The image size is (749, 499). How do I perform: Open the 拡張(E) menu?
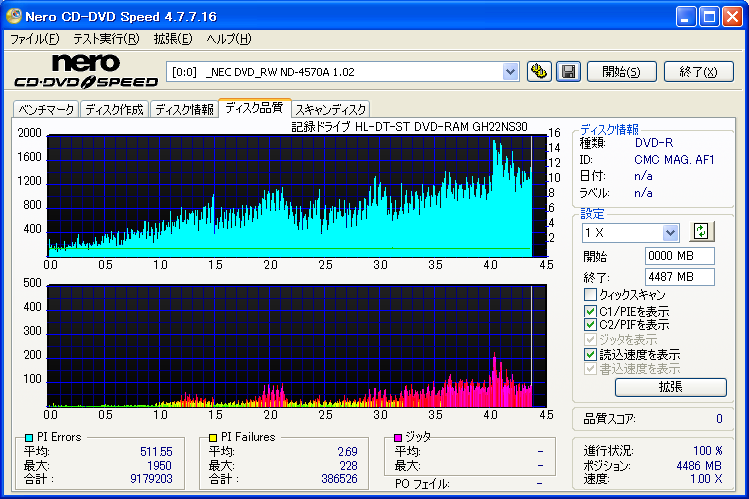tap(173, 39)
